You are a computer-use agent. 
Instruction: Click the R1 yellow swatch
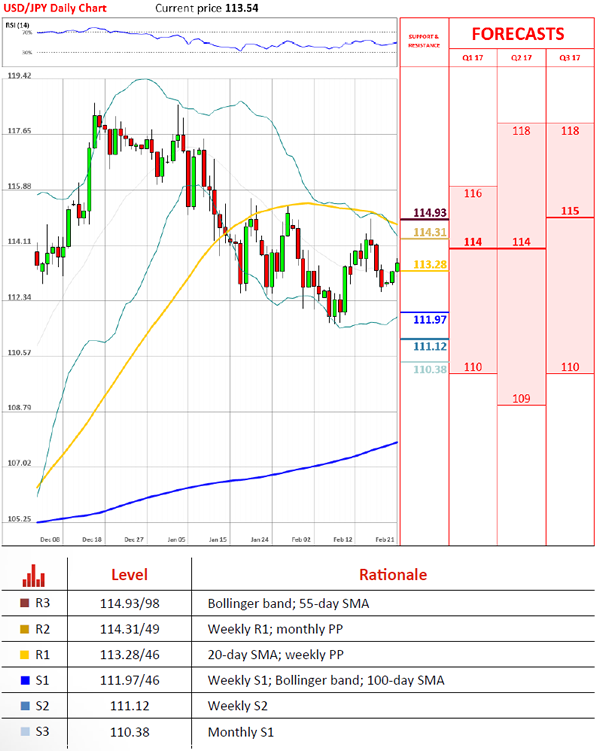25,655
